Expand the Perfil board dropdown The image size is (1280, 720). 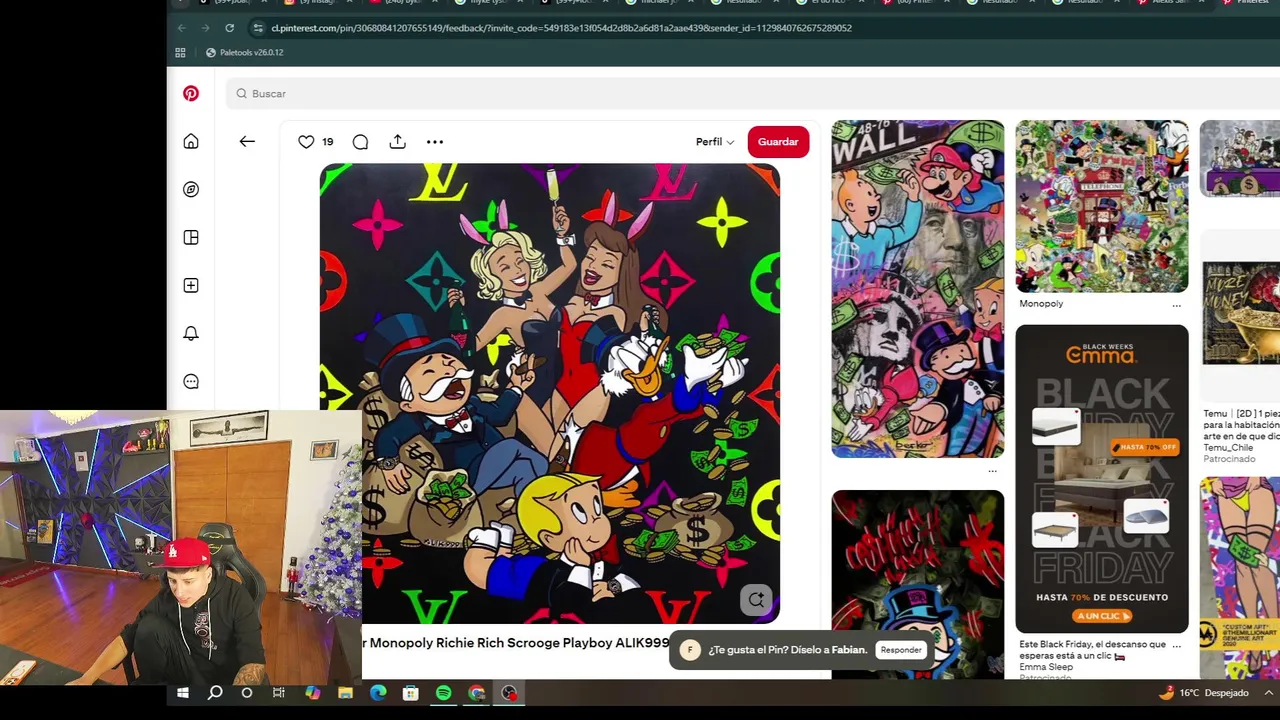click(x=715, y=142)
